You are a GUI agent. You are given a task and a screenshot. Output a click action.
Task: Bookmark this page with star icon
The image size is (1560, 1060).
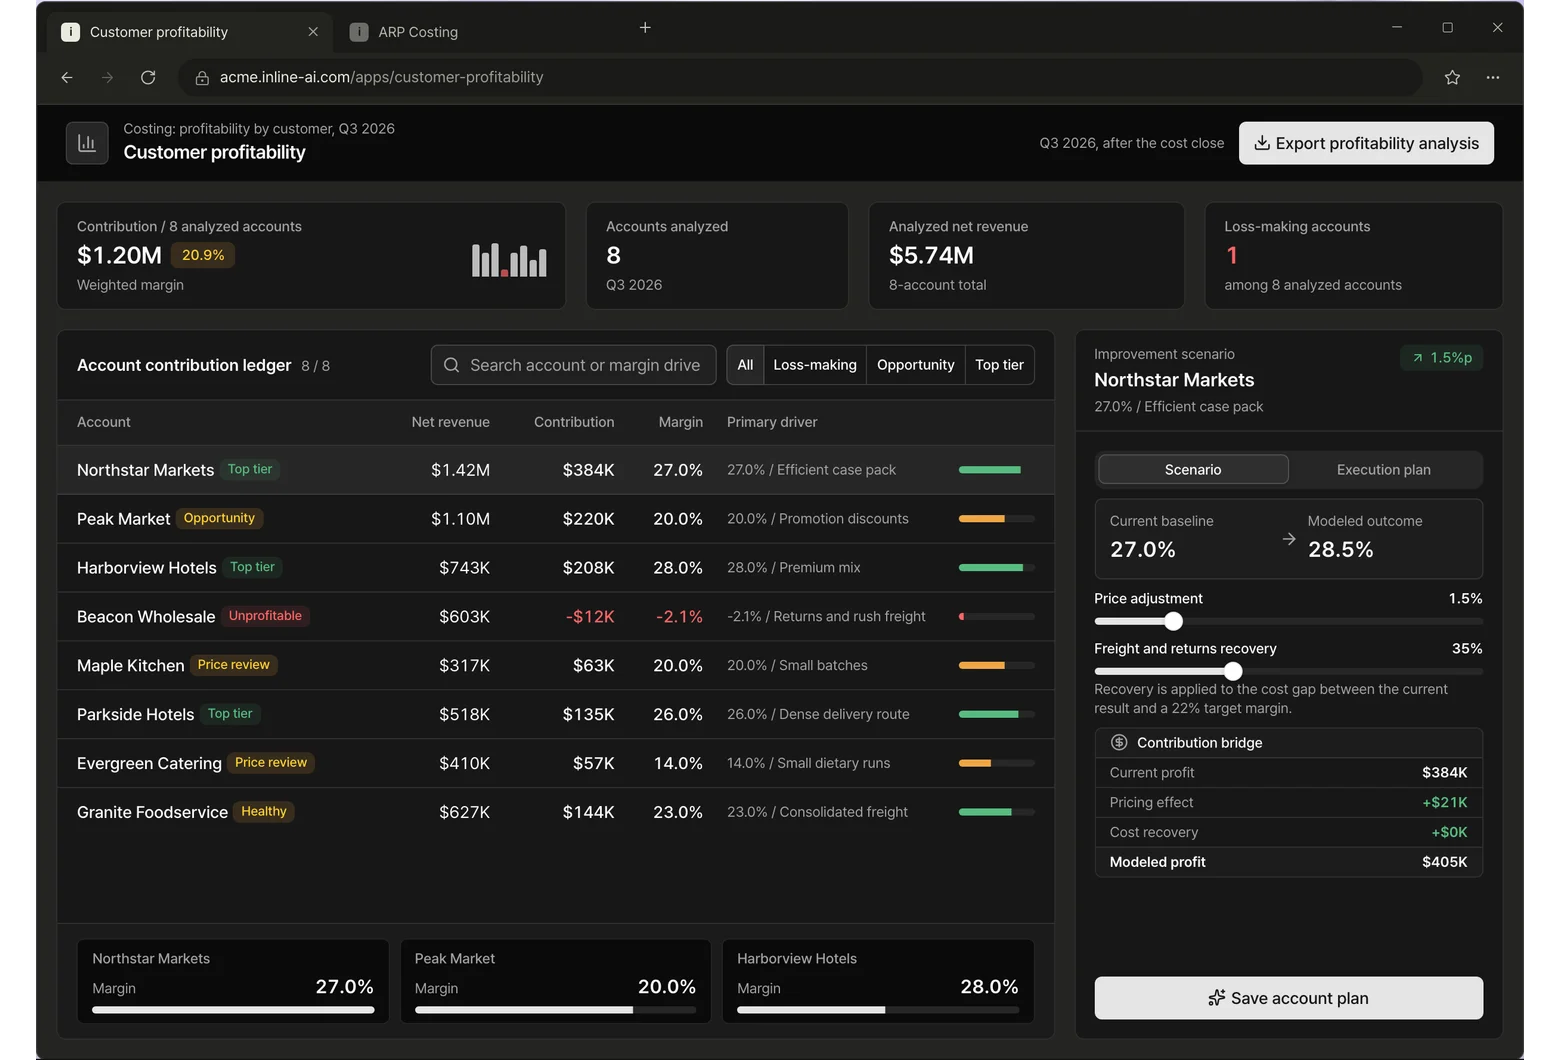pos(1452,77)
